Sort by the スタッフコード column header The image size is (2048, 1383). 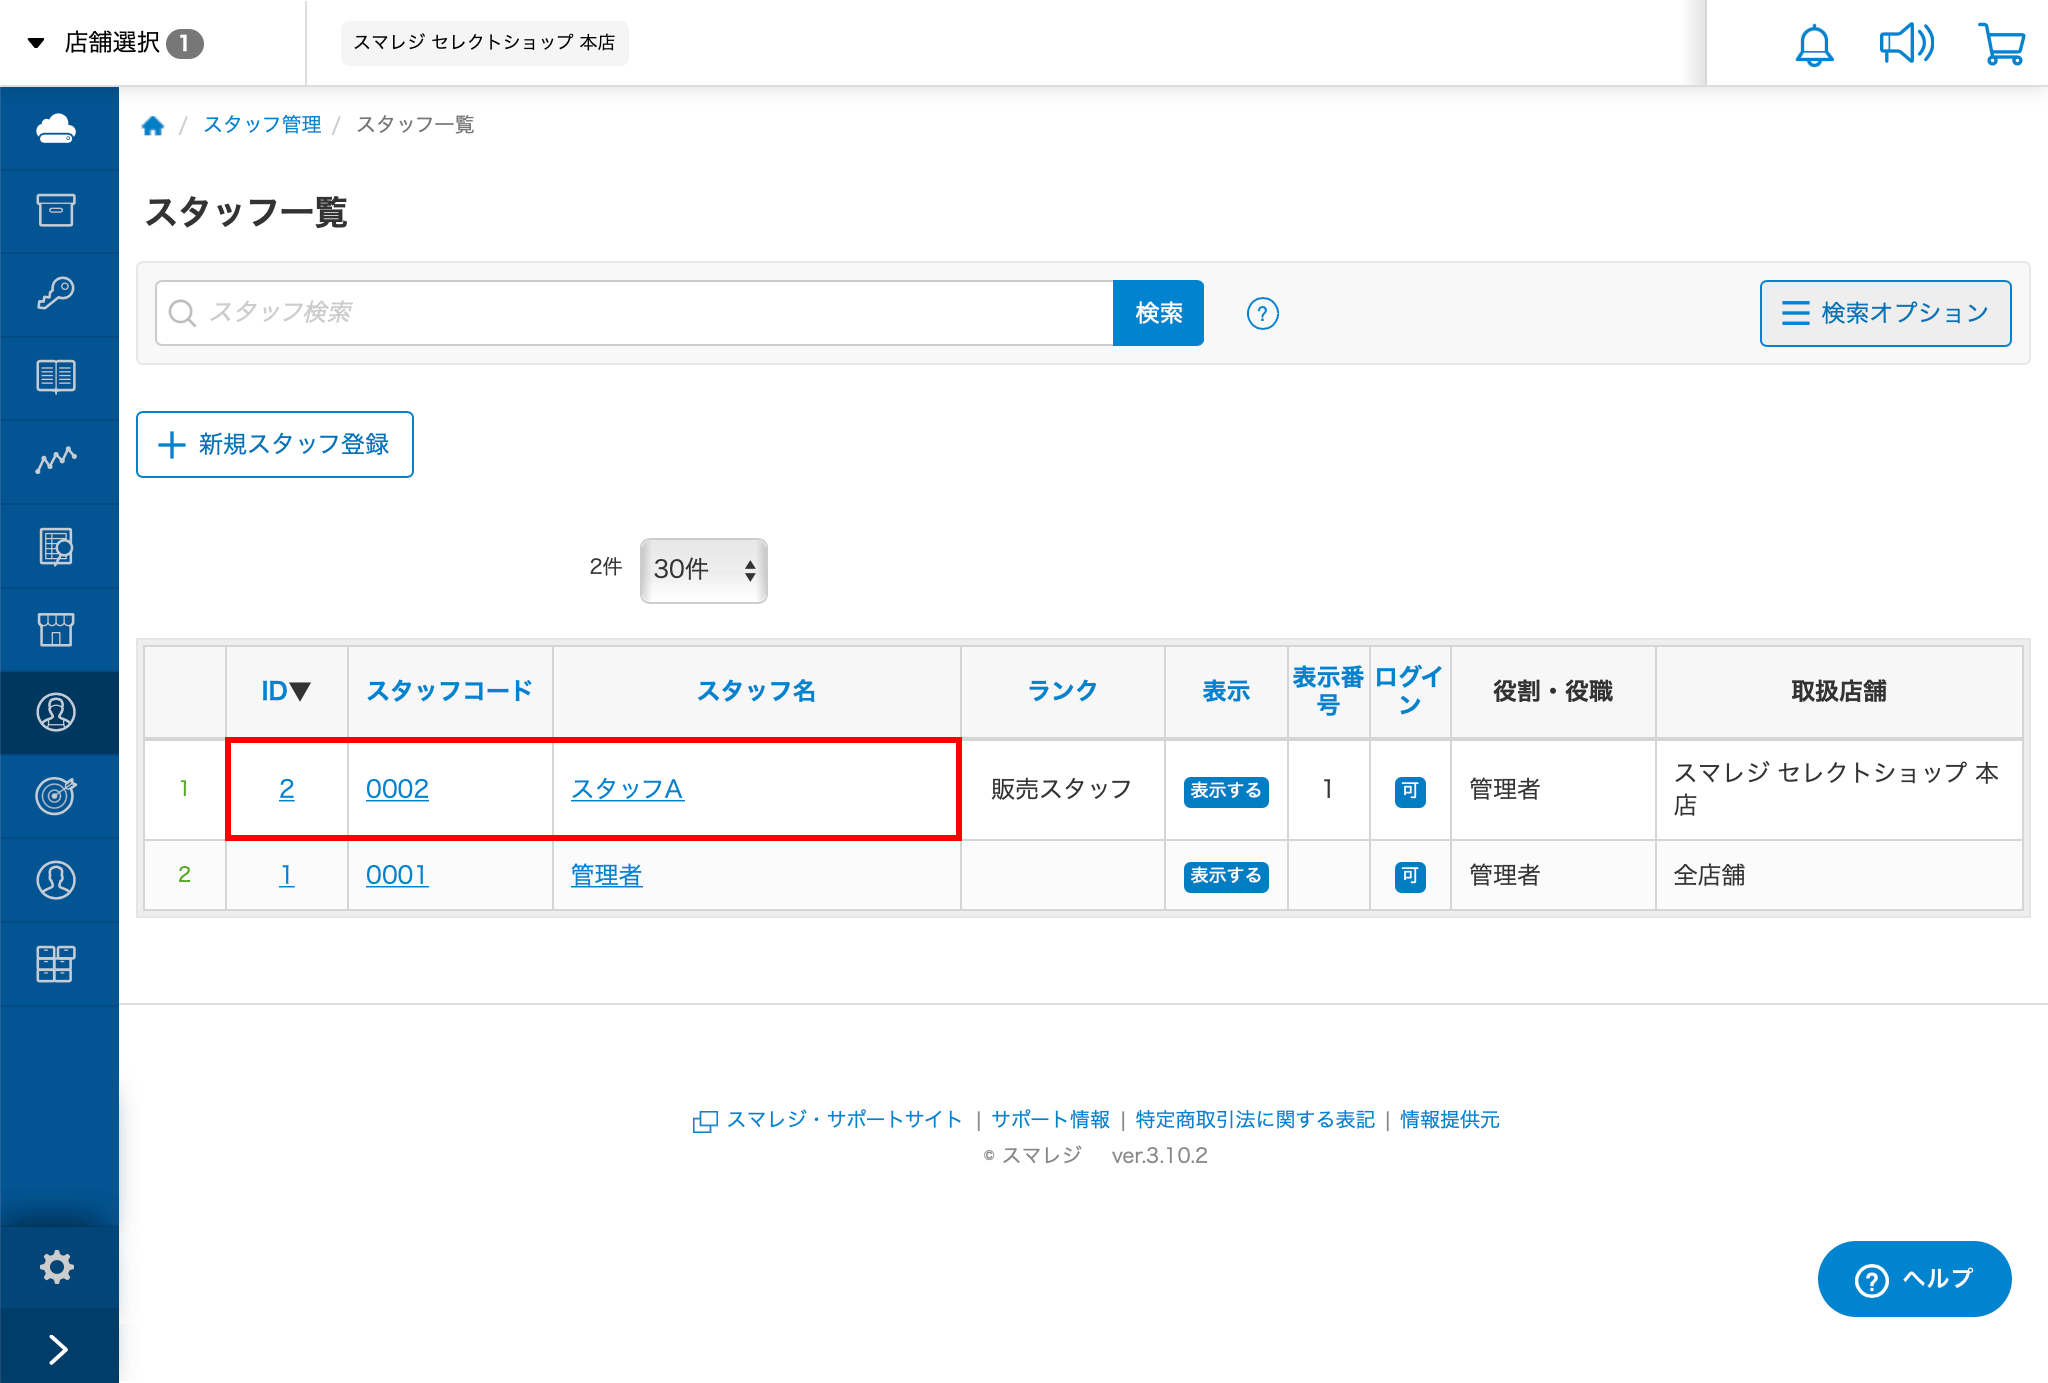tap(450, 691)
